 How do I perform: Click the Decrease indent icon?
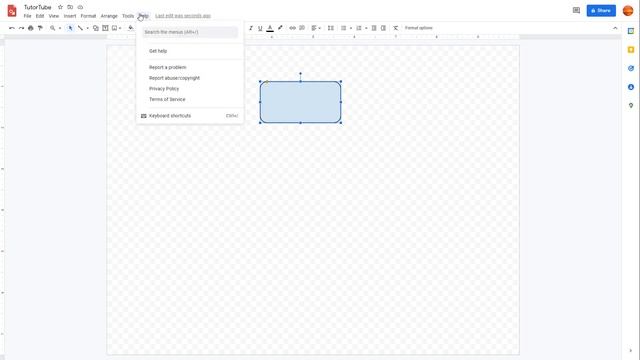[x=374, y=28]
